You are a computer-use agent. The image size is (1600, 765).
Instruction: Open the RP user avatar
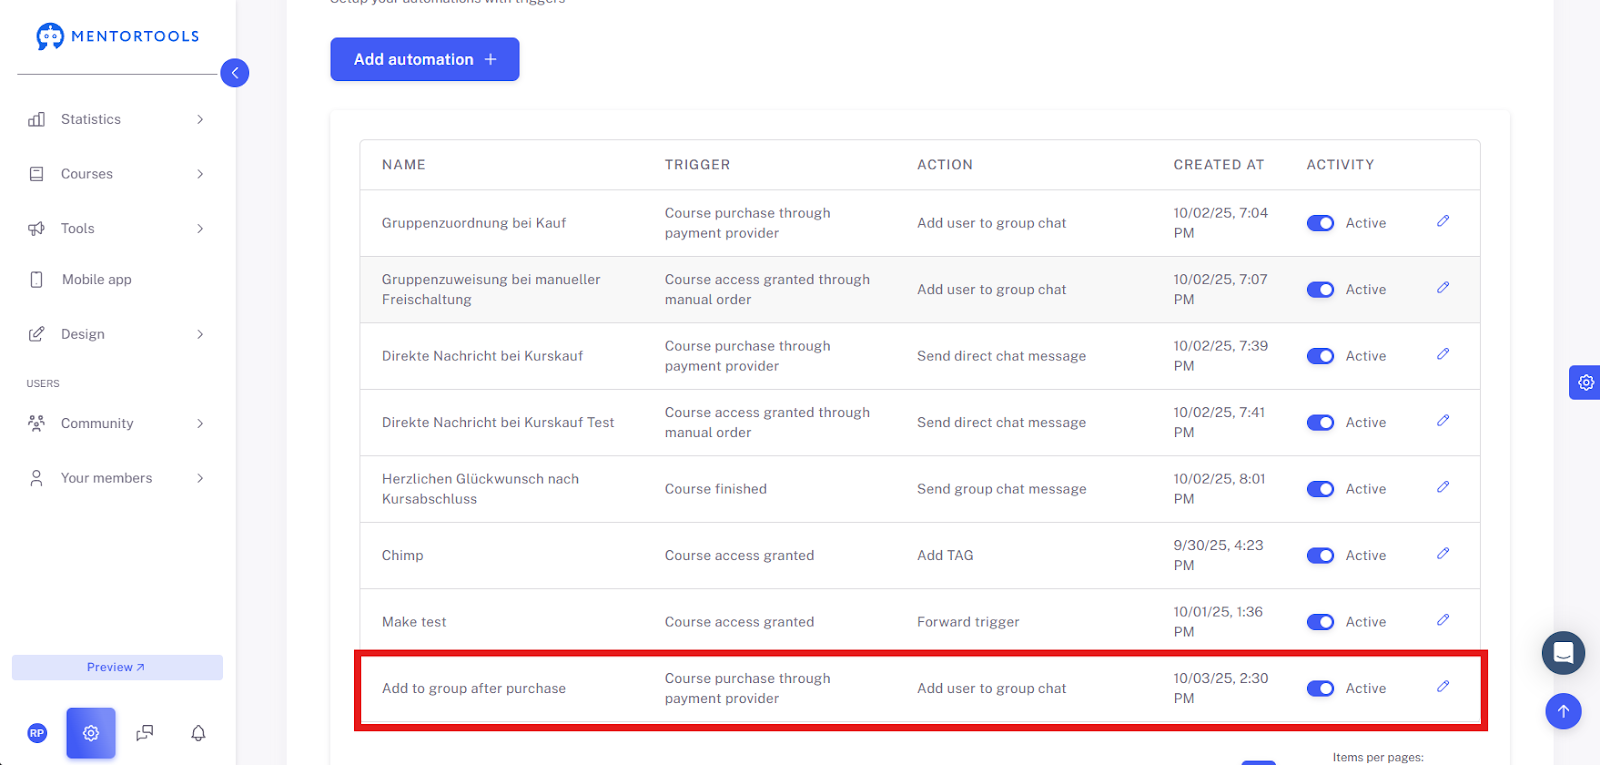(x=37, y=733)
